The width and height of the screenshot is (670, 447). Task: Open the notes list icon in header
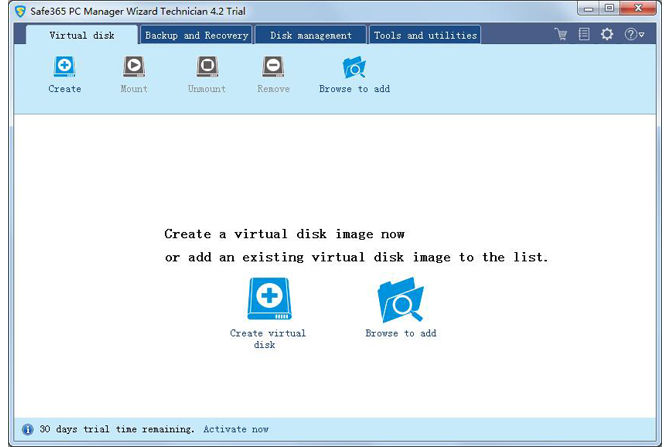[584, 34]
